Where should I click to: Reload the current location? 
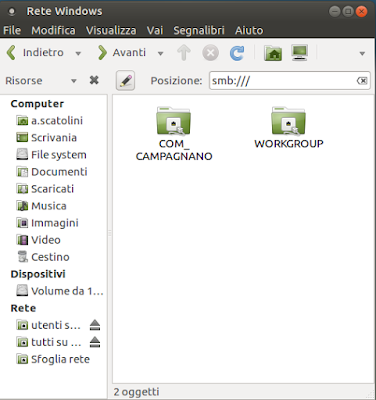tap(237, 53)
